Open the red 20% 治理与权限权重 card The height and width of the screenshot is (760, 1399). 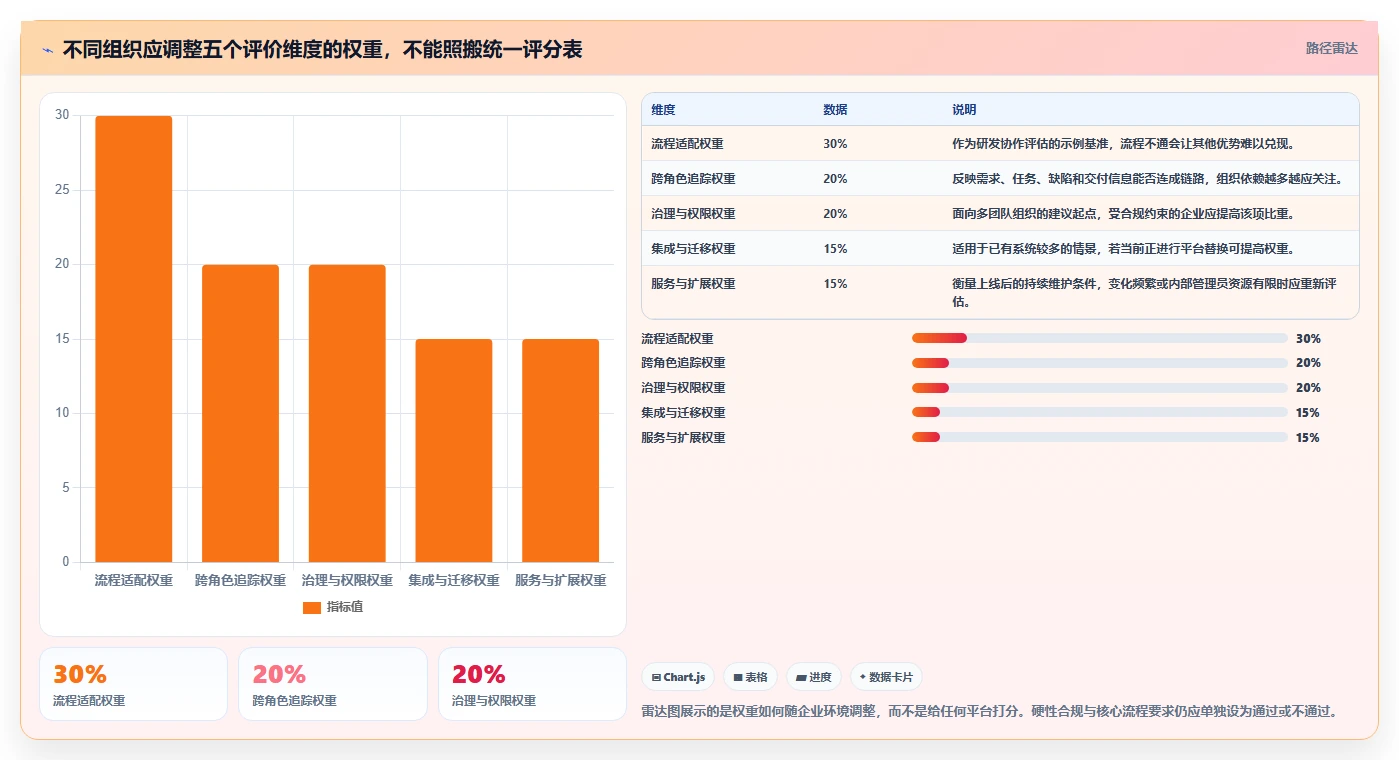532,684
